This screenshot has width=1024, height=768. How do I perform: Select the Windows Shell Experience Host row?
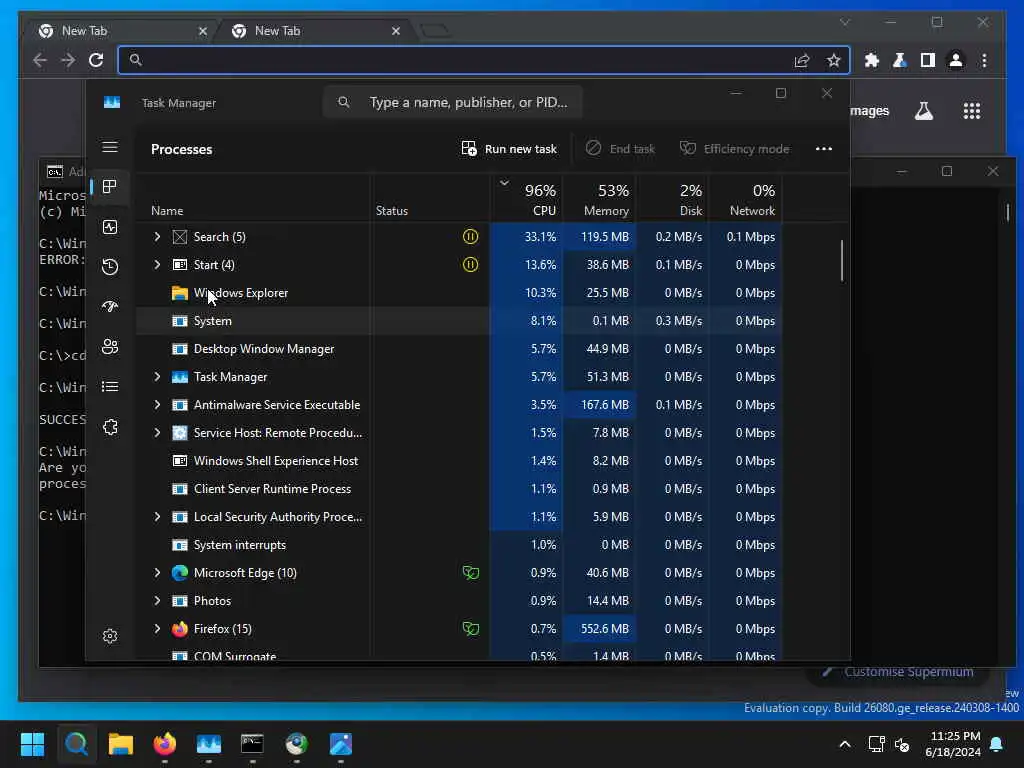coord(458,460)
